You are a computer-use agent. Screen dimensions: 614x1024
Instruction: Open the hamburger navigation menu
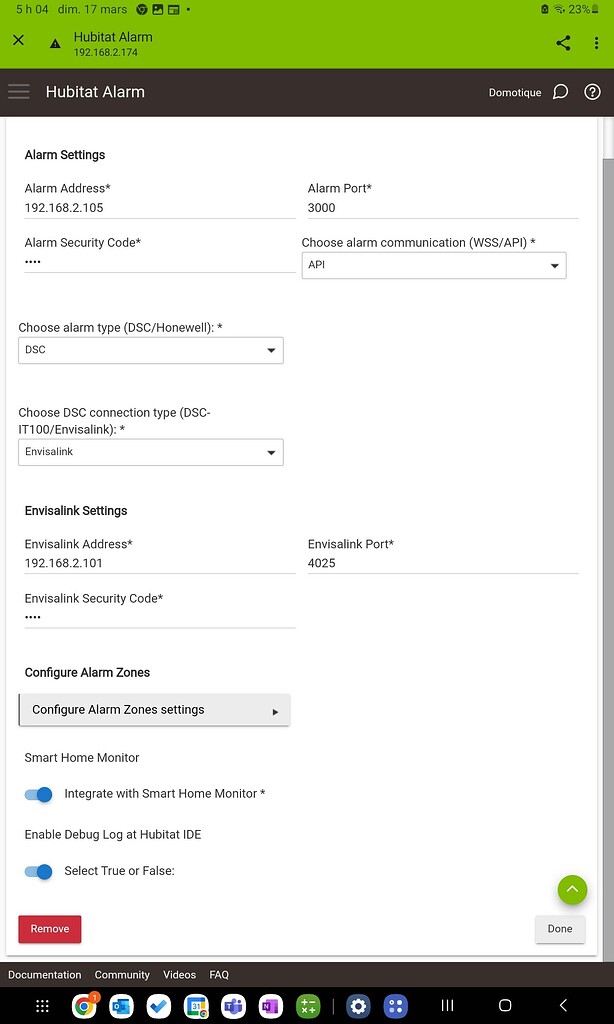pyautogui.click(x=18, y=92)
